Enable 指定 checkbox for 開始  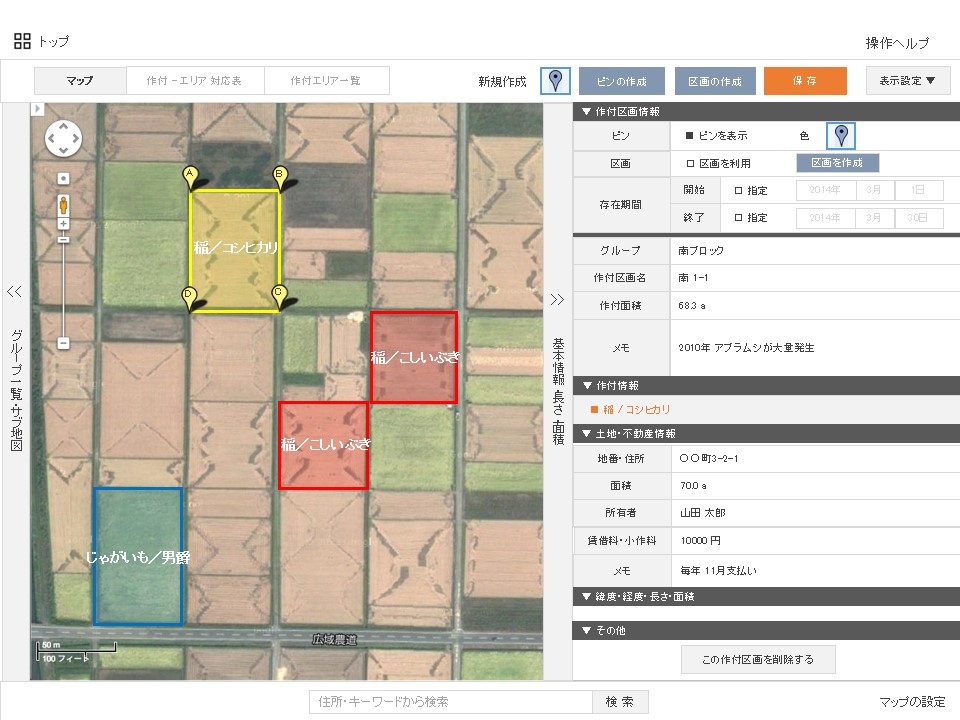click(x=738, y=190)
